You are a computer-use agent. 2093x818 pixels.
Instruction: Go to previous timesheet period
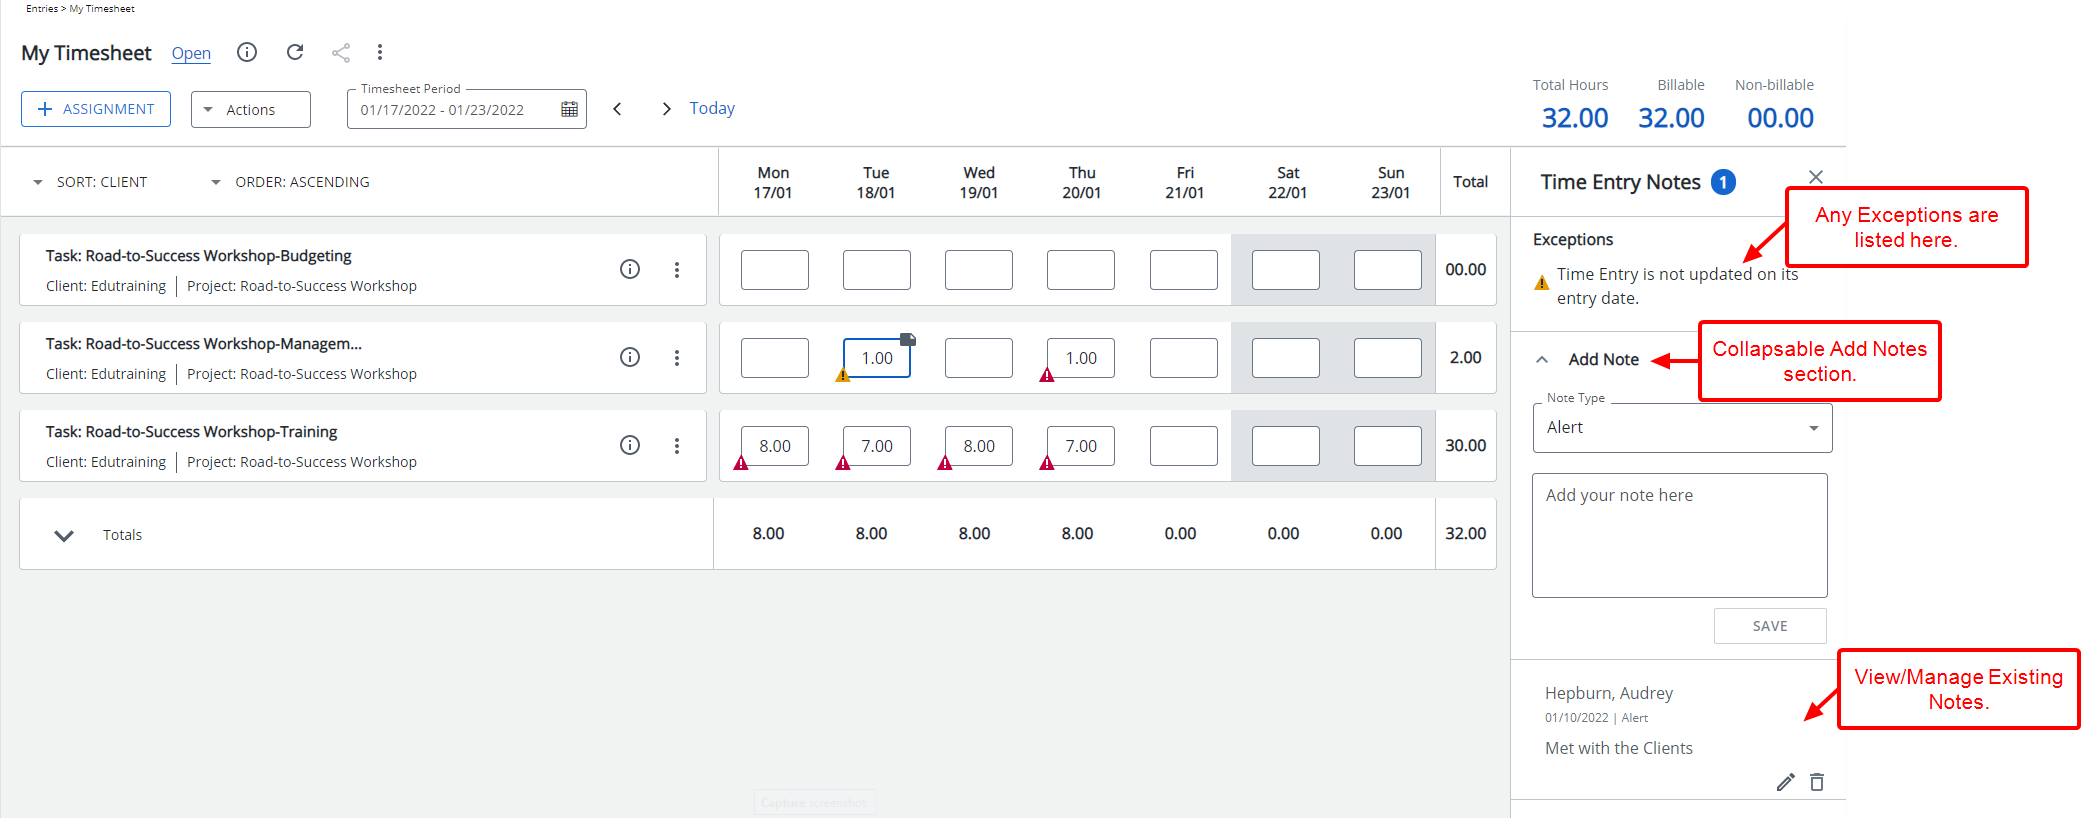[618, 109]
